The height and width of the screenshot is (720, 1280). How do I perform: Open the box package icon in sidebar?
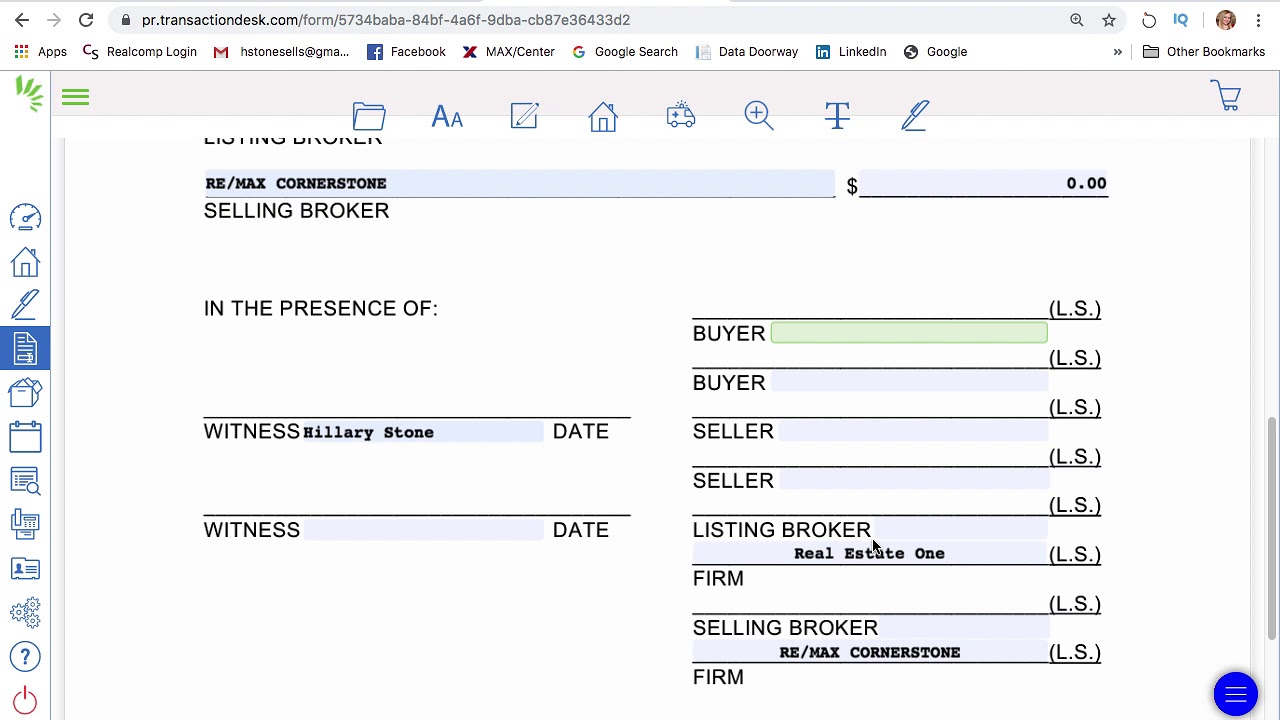[25, 392]
